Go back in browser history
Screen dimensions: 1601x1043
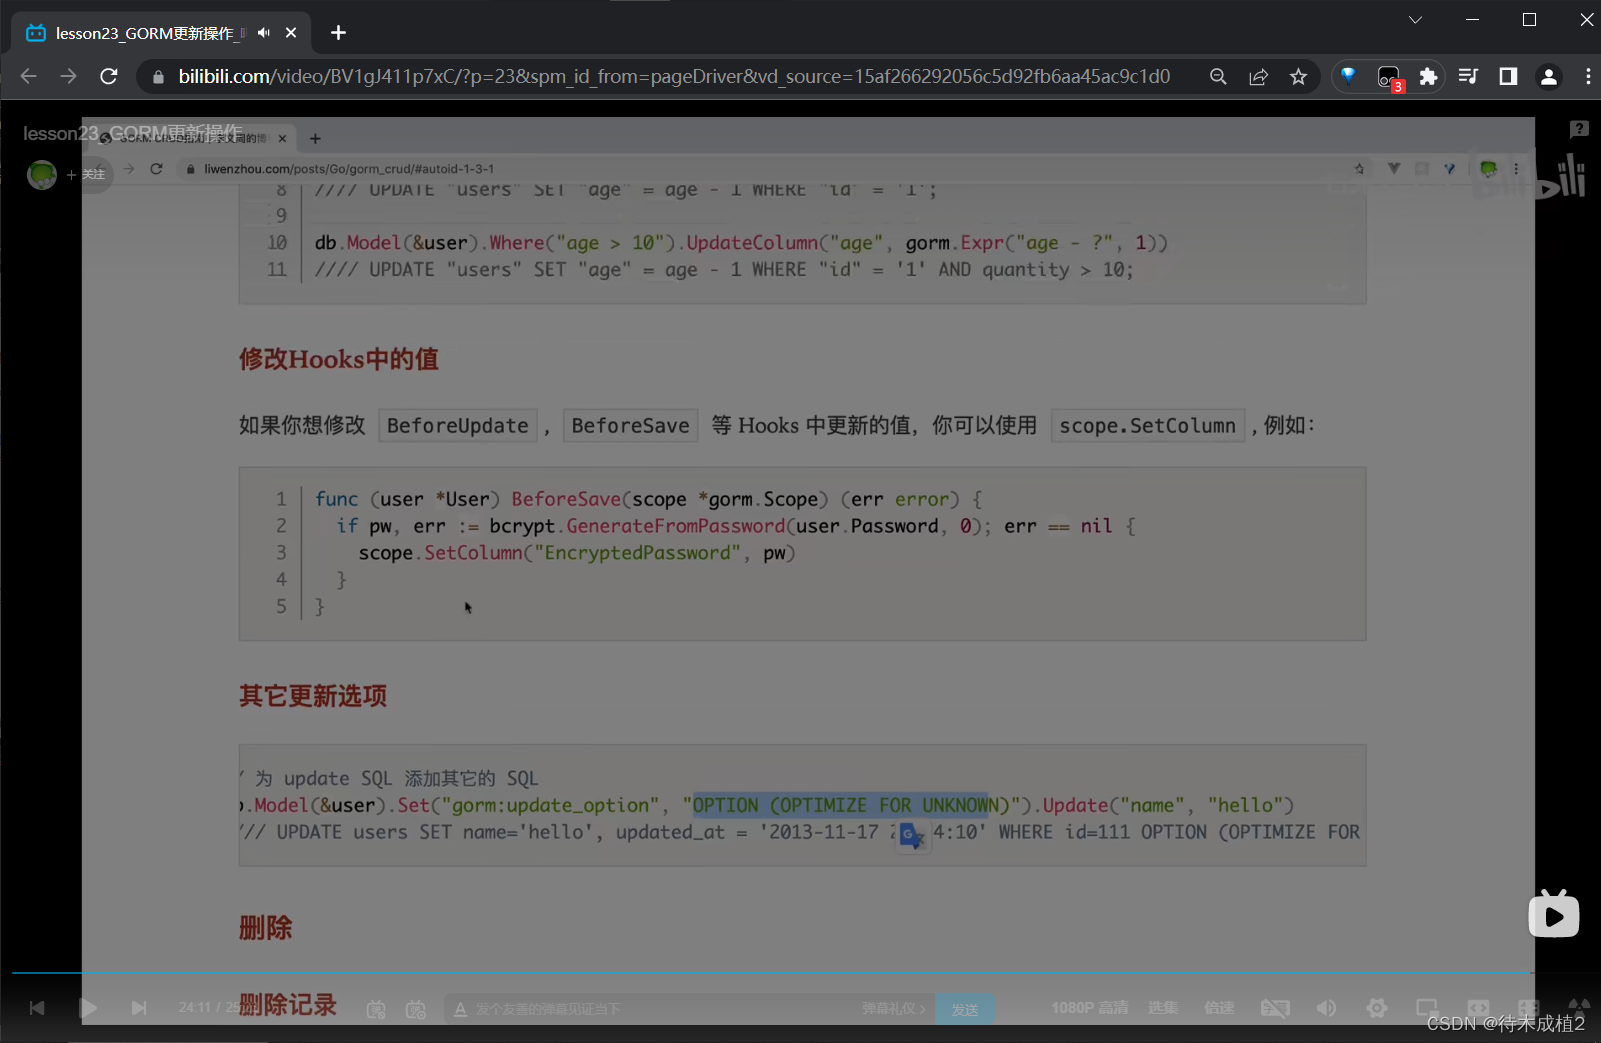click(x=28, y=77)
